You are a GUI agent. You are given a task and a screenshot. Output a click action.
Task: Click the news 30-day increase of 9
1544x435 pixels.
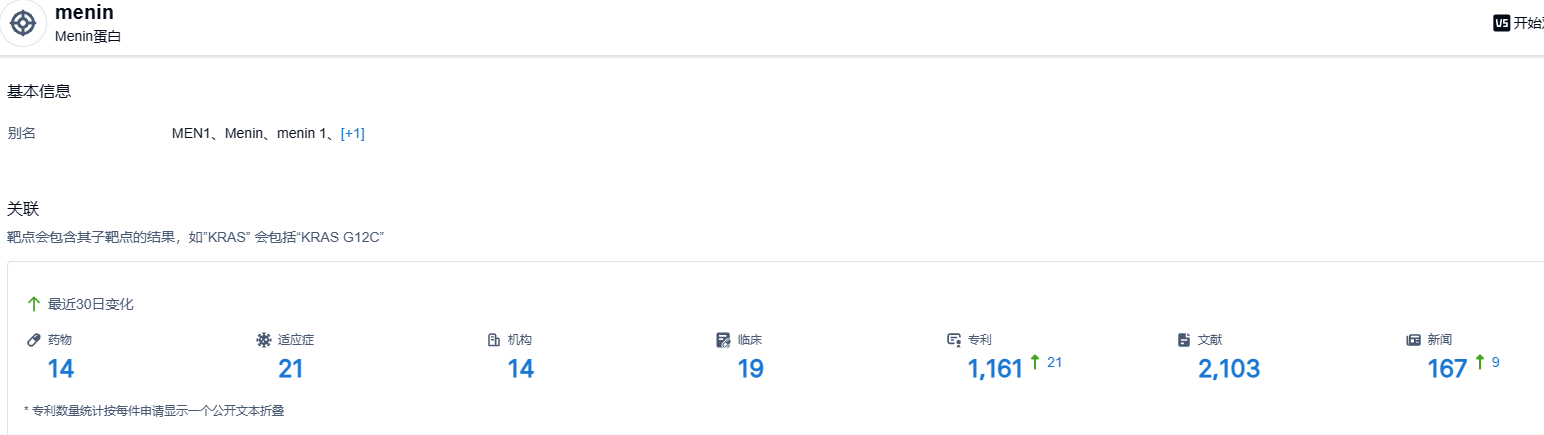1495,362
